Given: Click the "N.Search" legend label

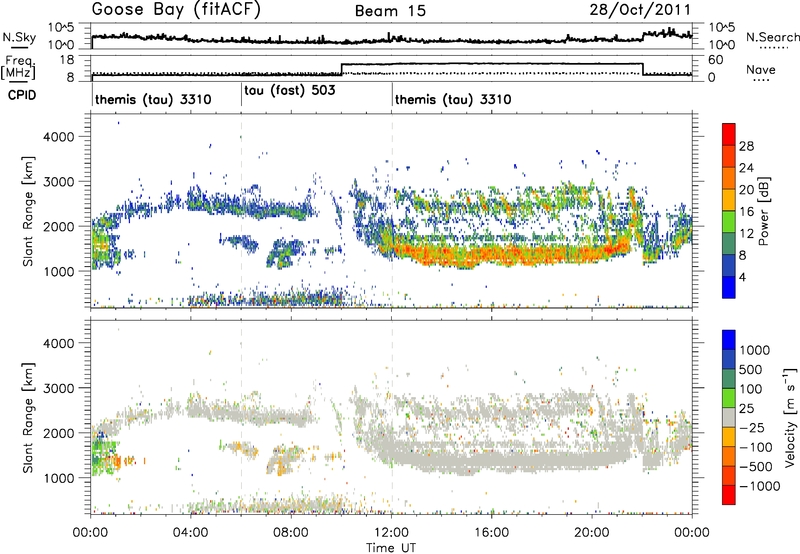Looking at the screenshot, I should click(x=772, y=37).
